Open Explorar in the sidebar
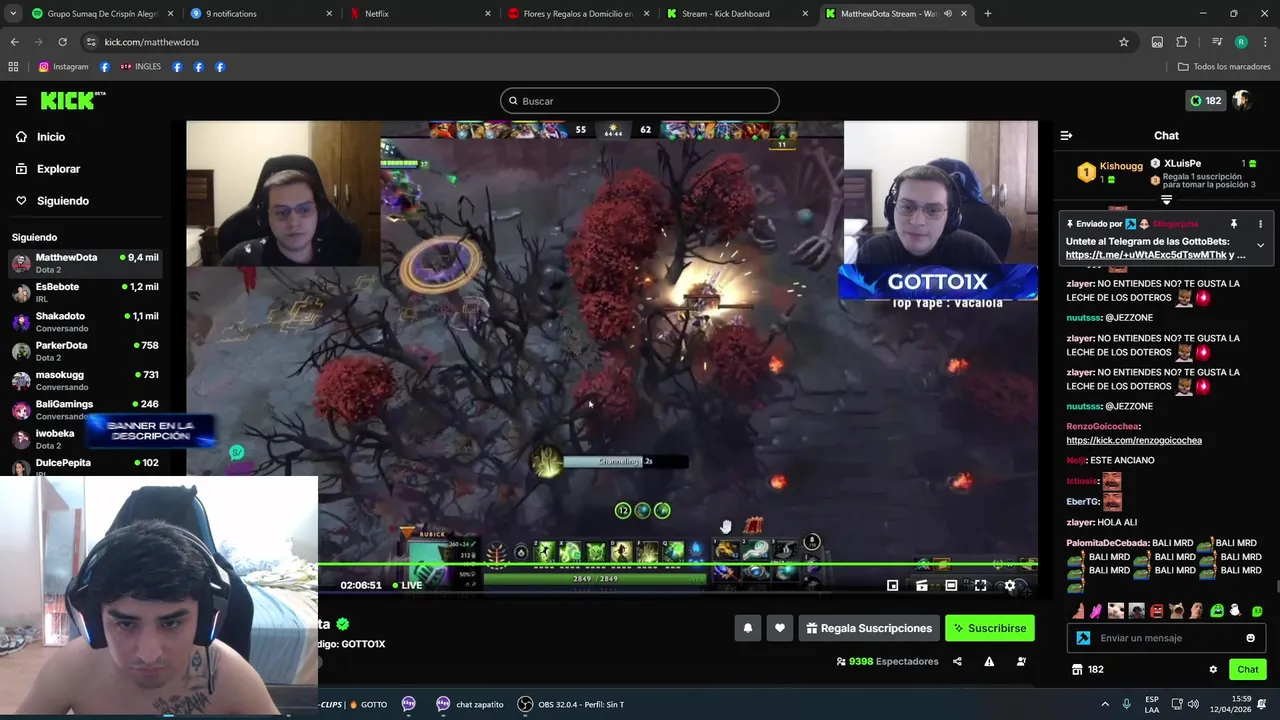Screen dimensions: 1280x720 pyautogui.click(x=58, y=169)
